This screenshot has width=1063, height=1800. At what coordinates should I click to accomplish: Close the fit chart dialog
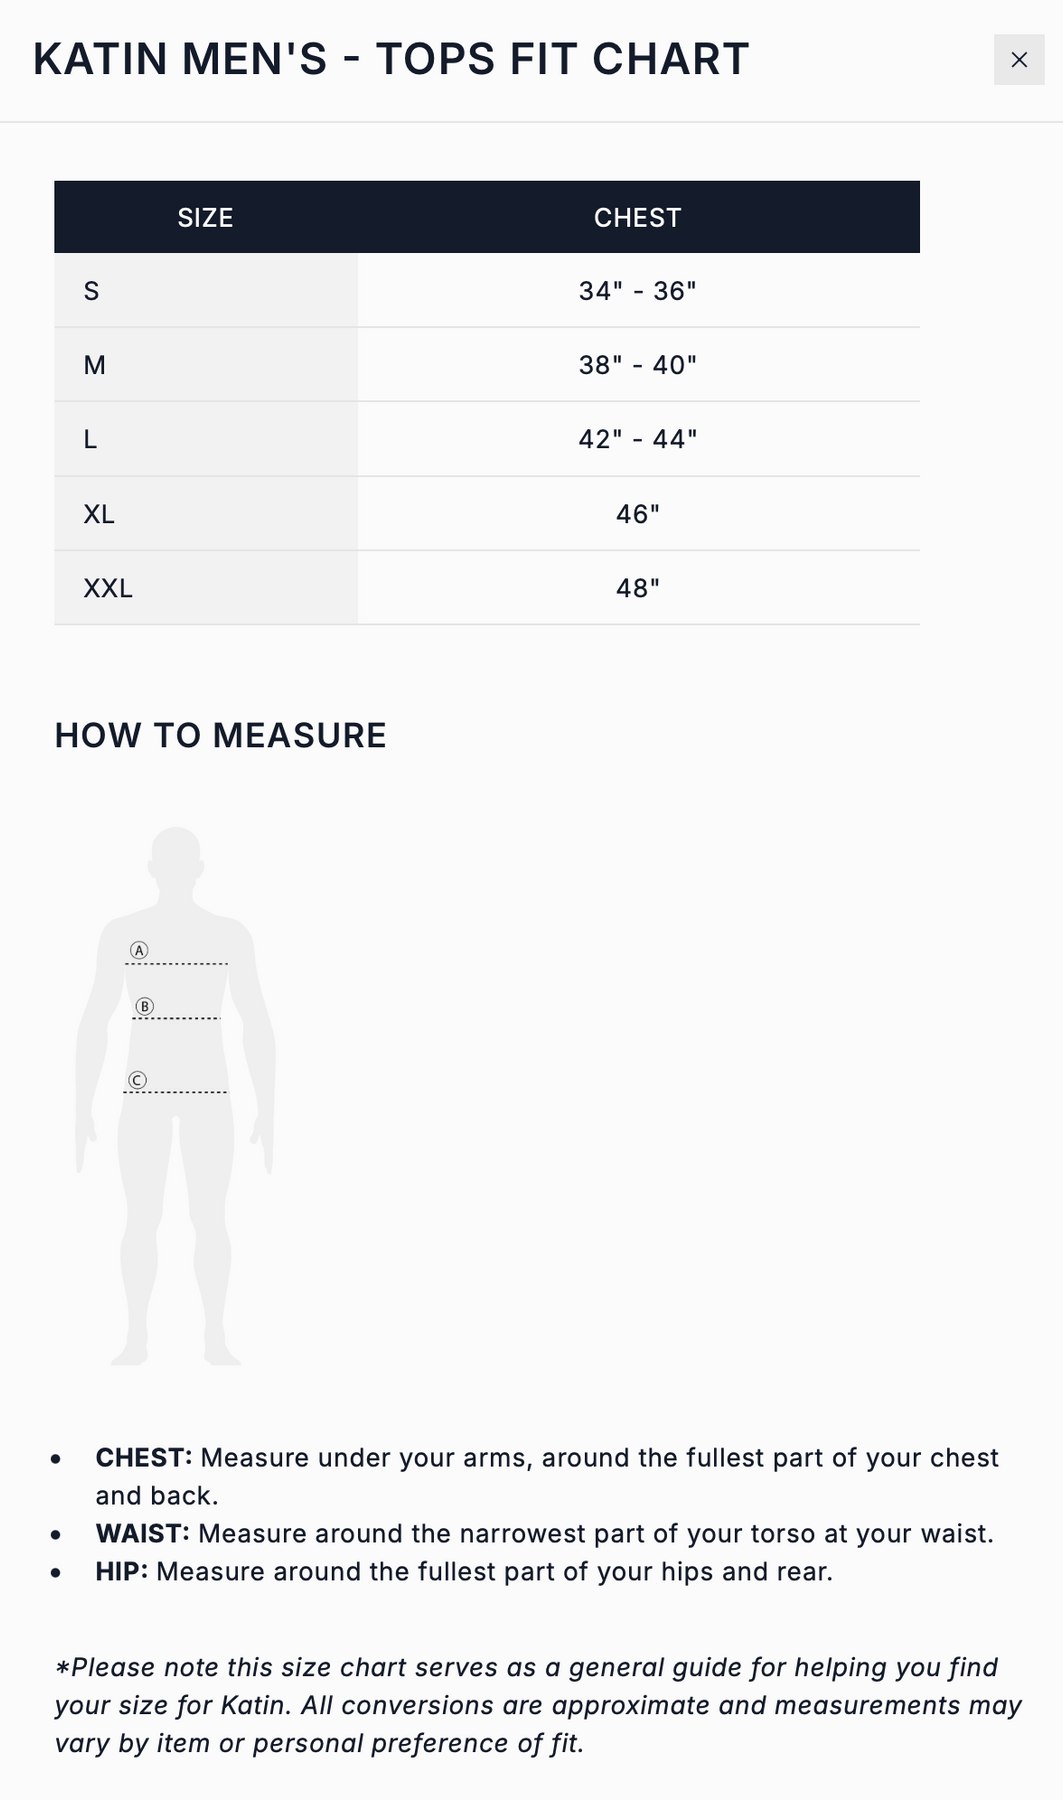(x=1019, y=60)
